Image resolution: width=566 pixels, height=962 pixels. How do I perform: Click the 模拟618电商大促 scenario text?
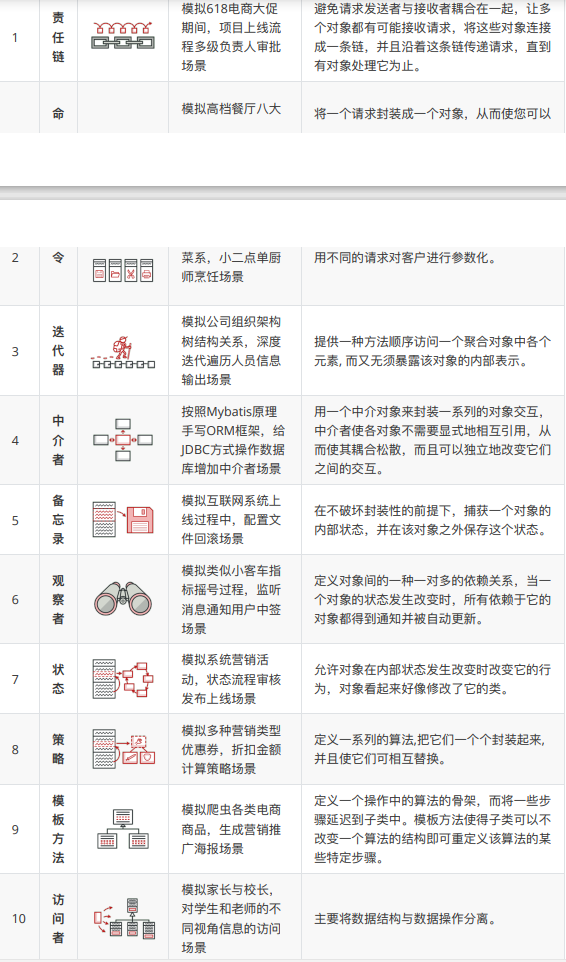232,37
